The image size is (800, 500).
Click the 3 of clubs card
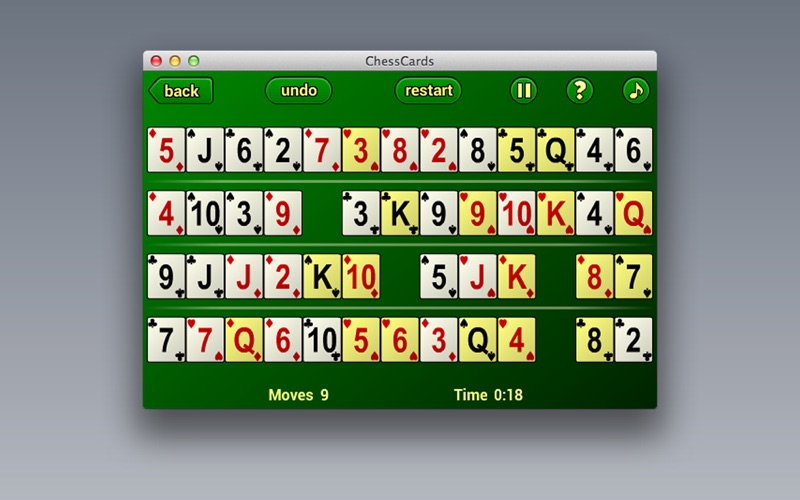[x=361, y=213]
